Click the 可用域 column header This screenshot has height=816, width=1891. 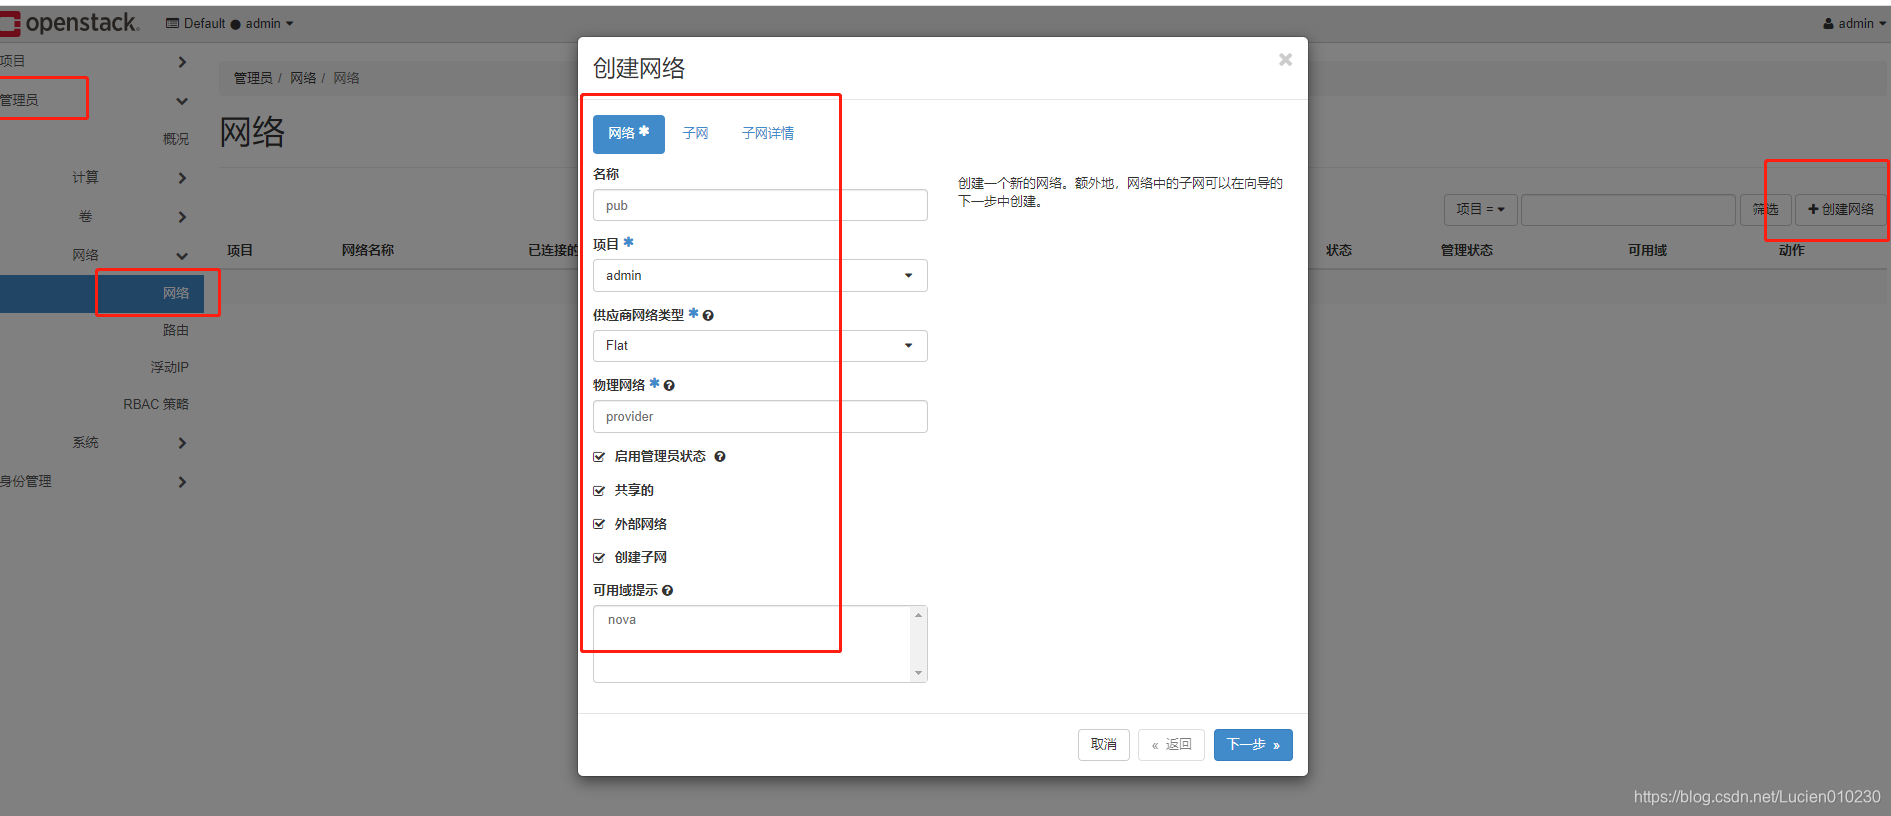coord(1647,251)
